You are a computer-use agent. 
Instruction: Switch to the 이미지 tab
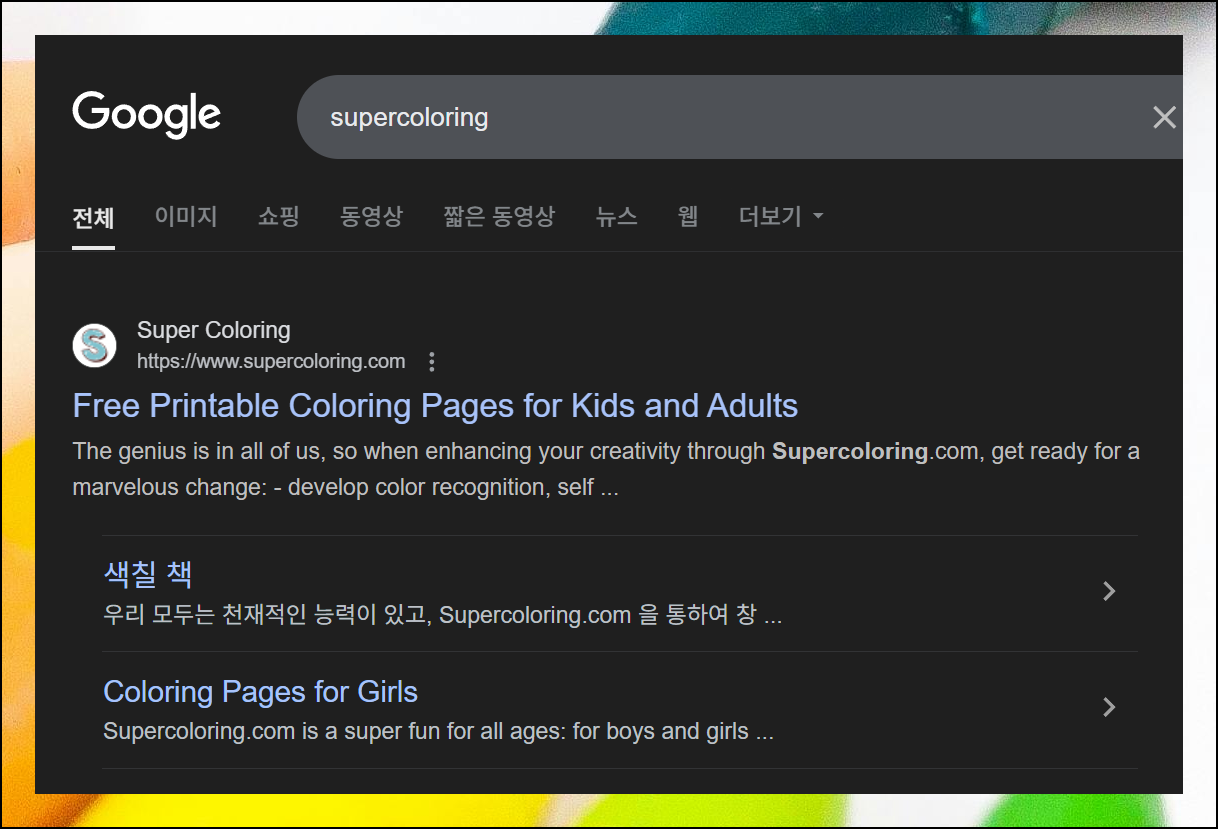[186, 216]
